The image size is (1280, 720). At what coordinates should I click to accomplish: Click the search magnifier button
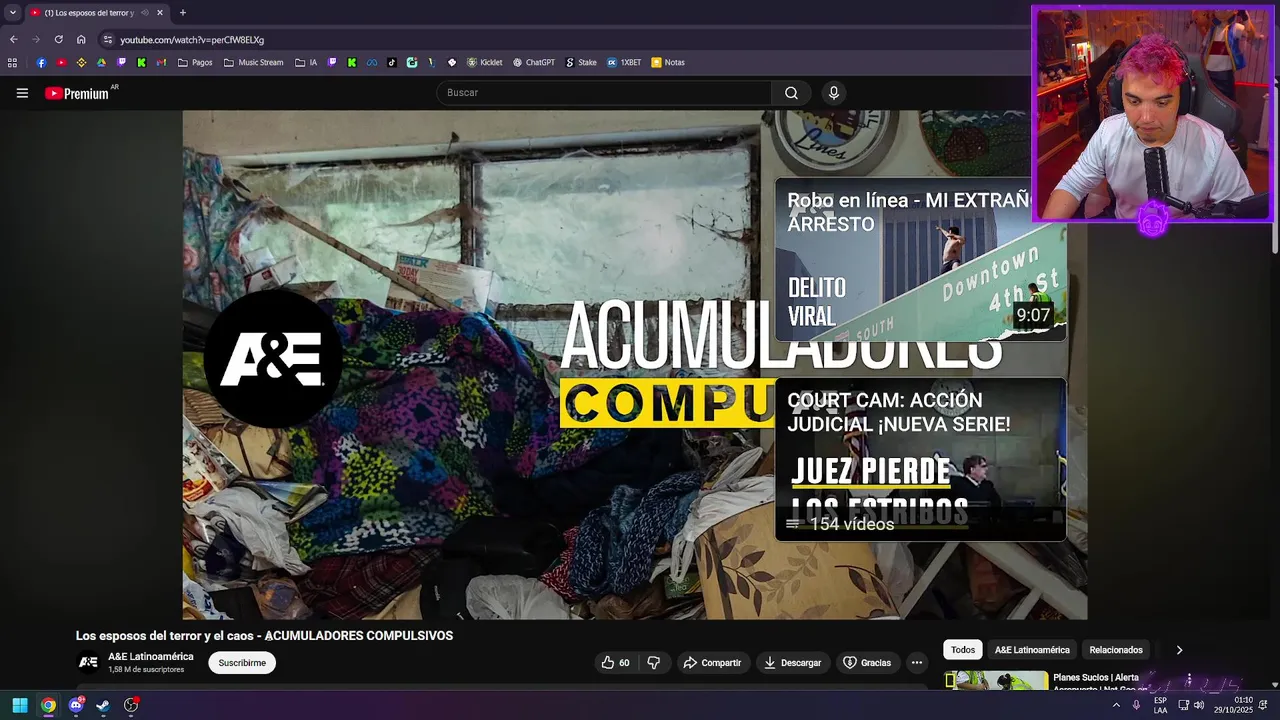791,93
